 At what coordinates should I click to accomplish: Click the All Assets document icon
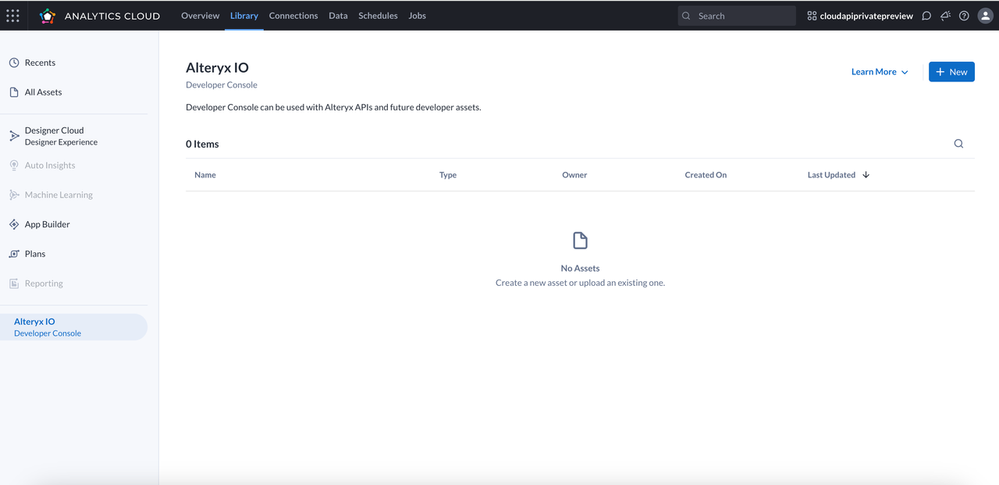coord(14,92)
